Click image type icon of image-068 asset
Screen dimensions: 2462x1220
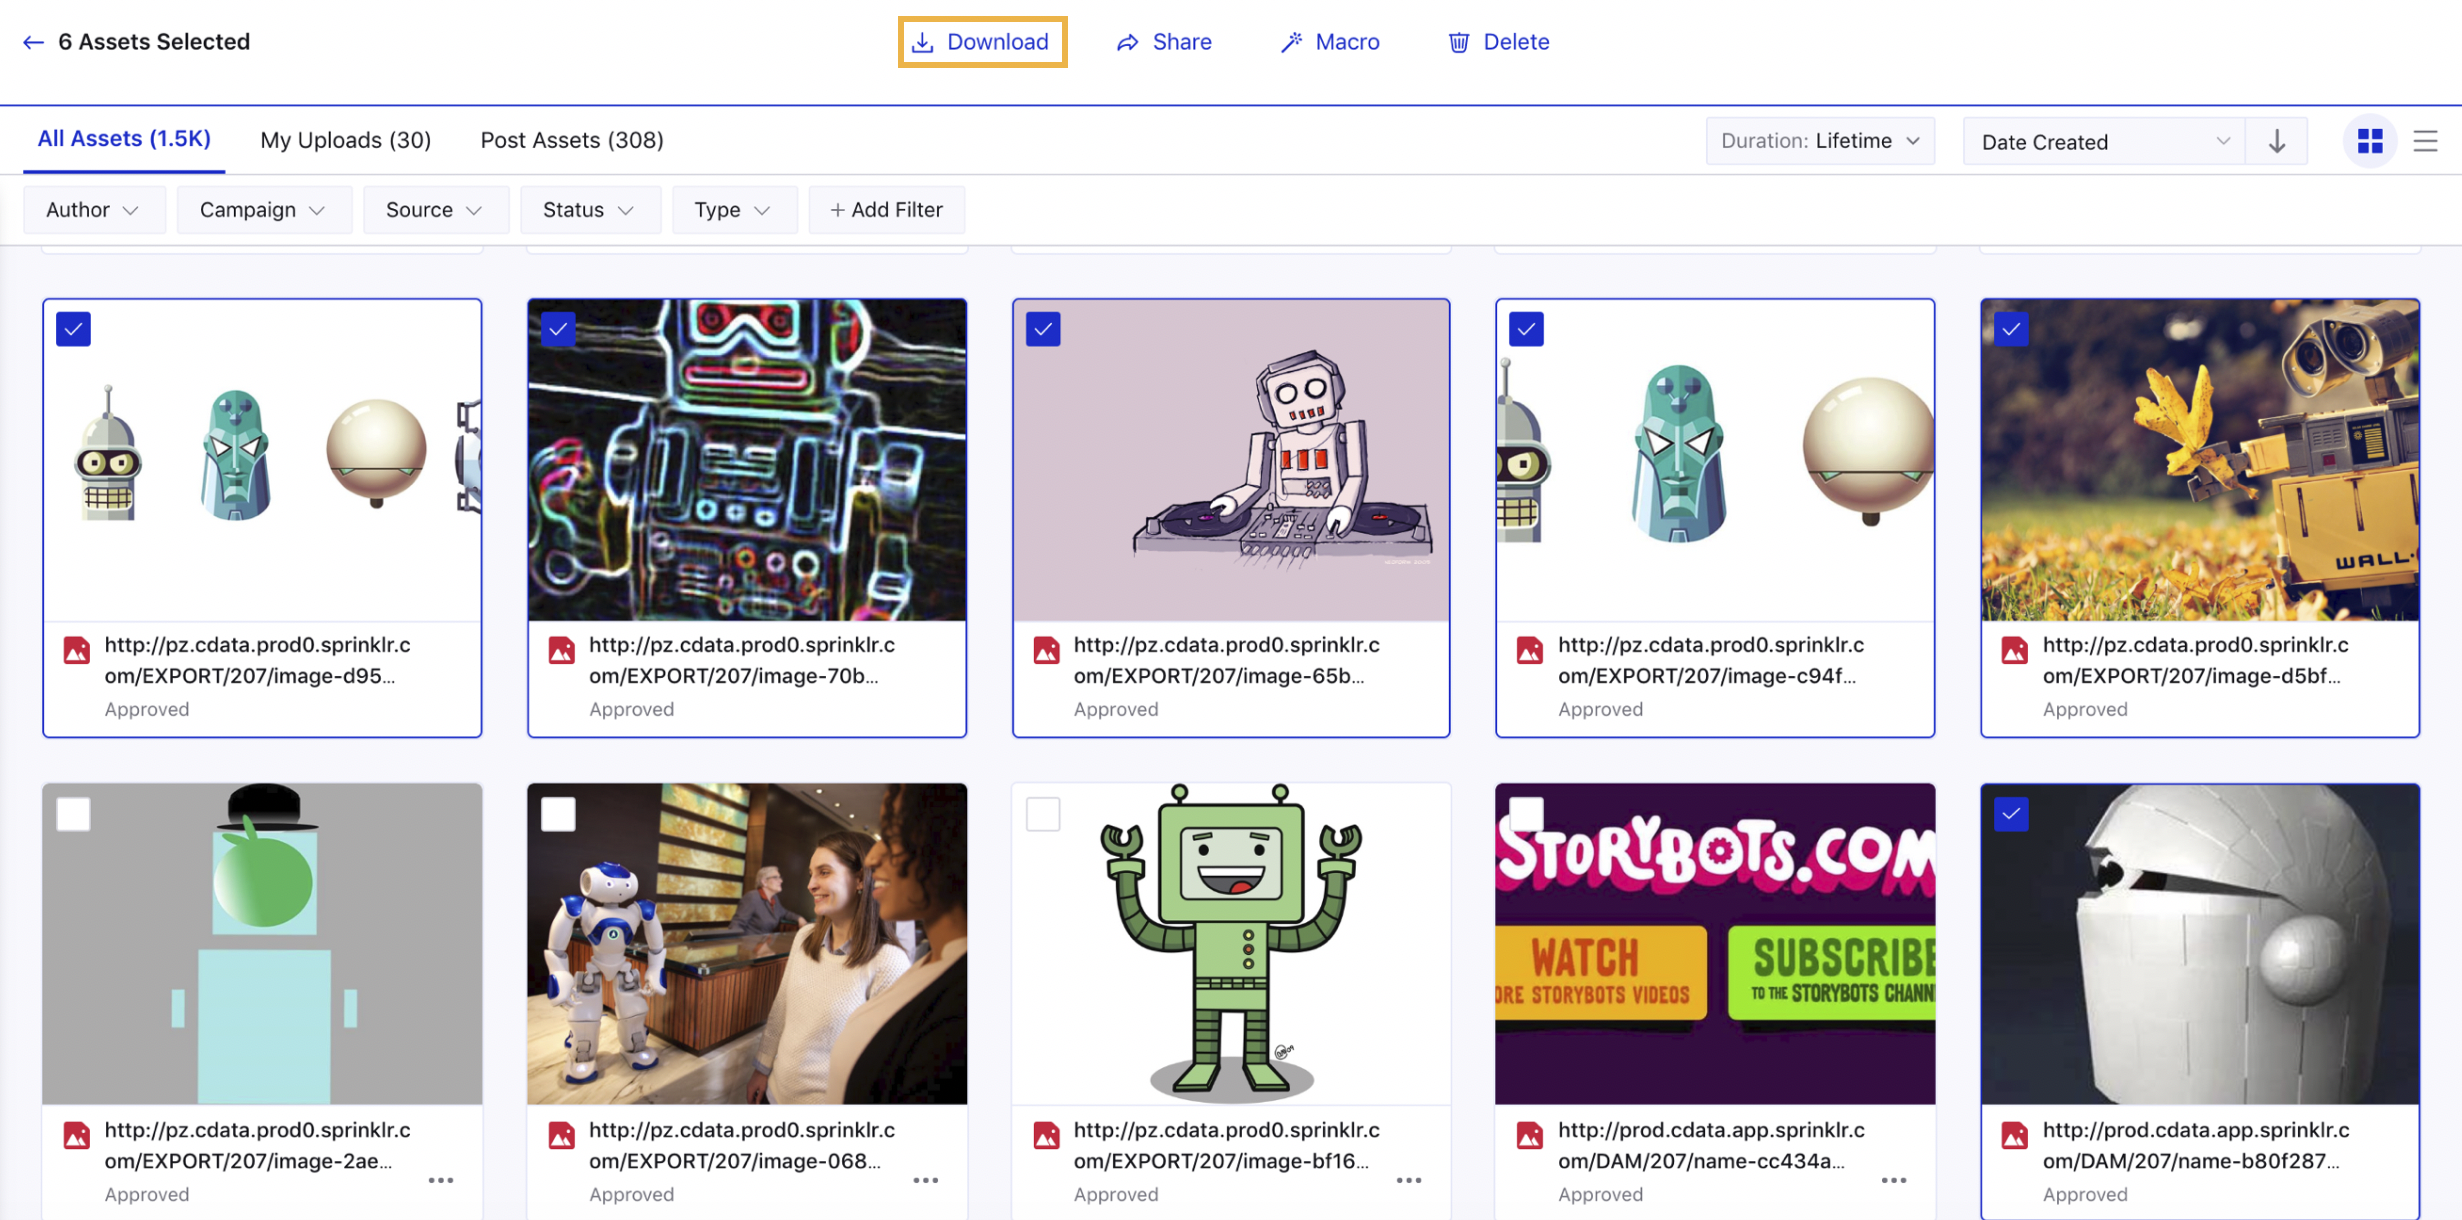(562, 1135)
